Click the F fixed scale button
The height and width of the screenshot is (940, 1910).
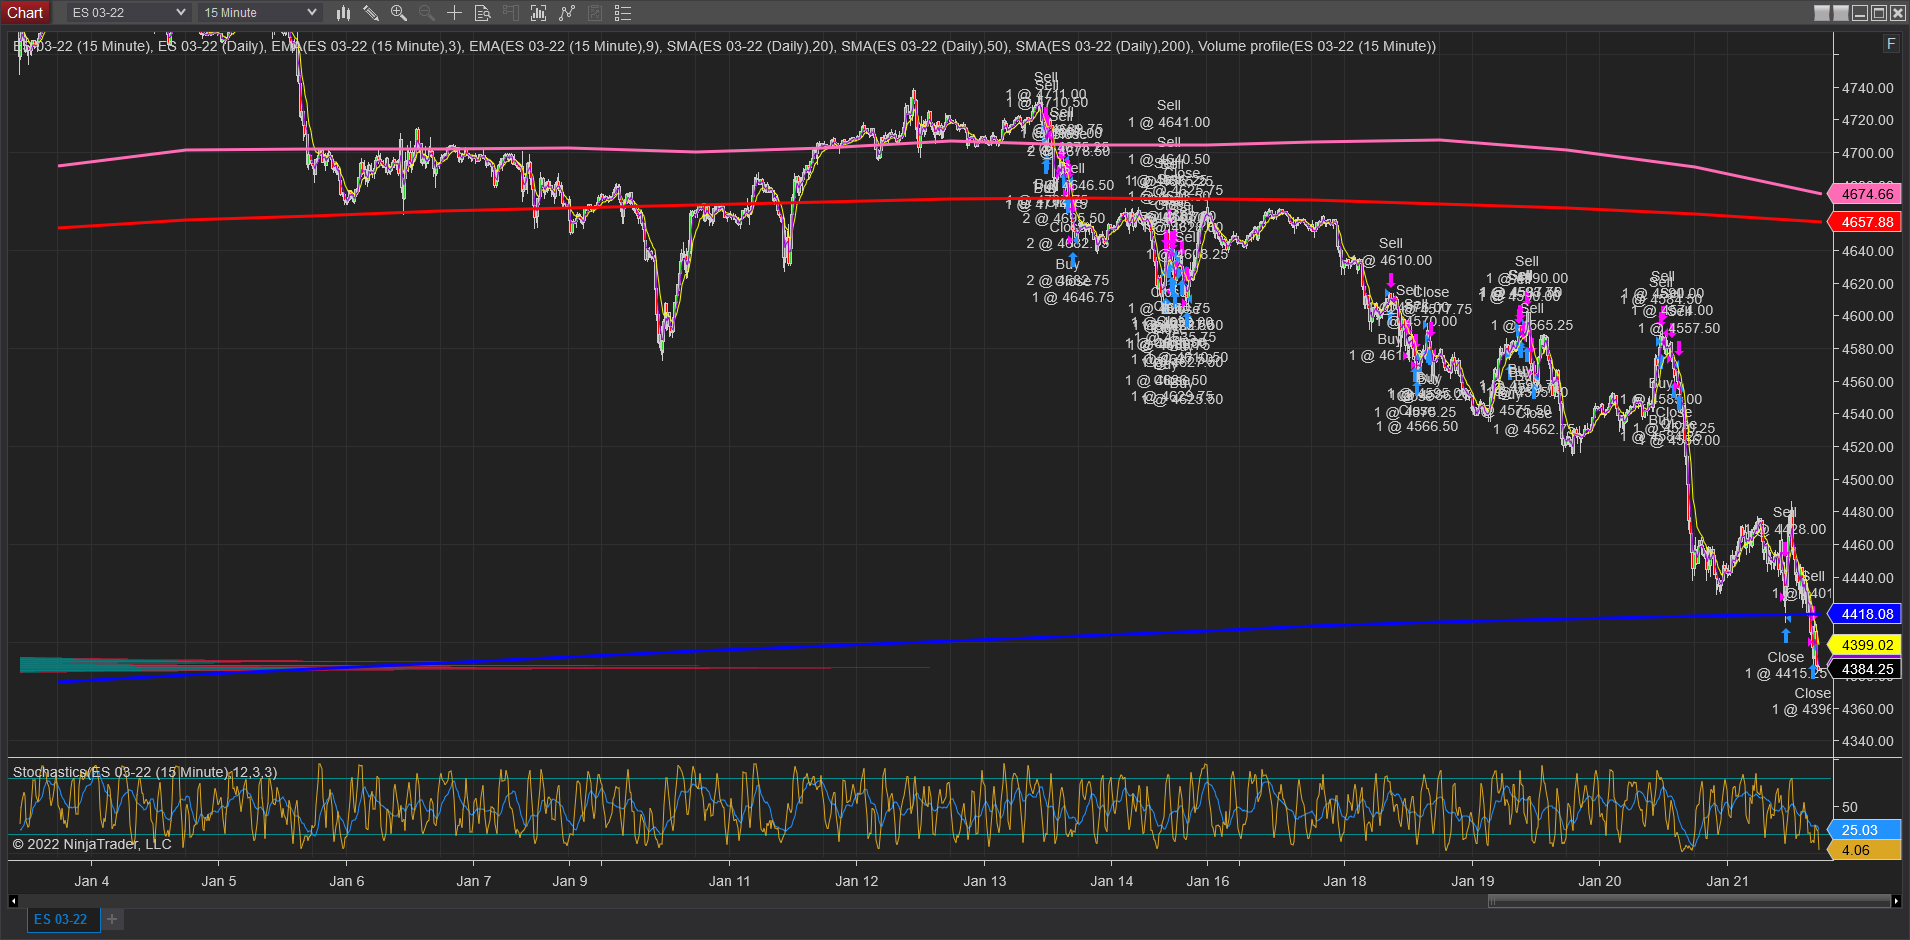coord(1890,44)
